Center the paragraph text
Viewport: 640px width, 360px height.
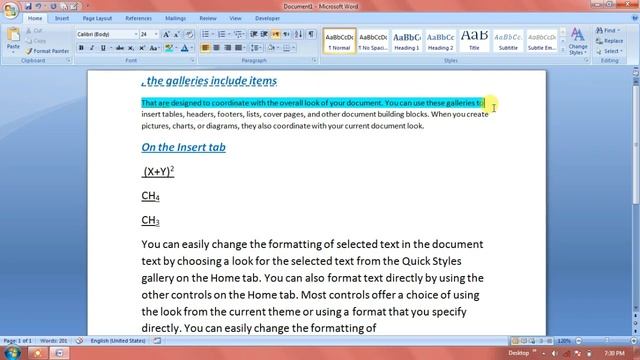coord(216,48)
